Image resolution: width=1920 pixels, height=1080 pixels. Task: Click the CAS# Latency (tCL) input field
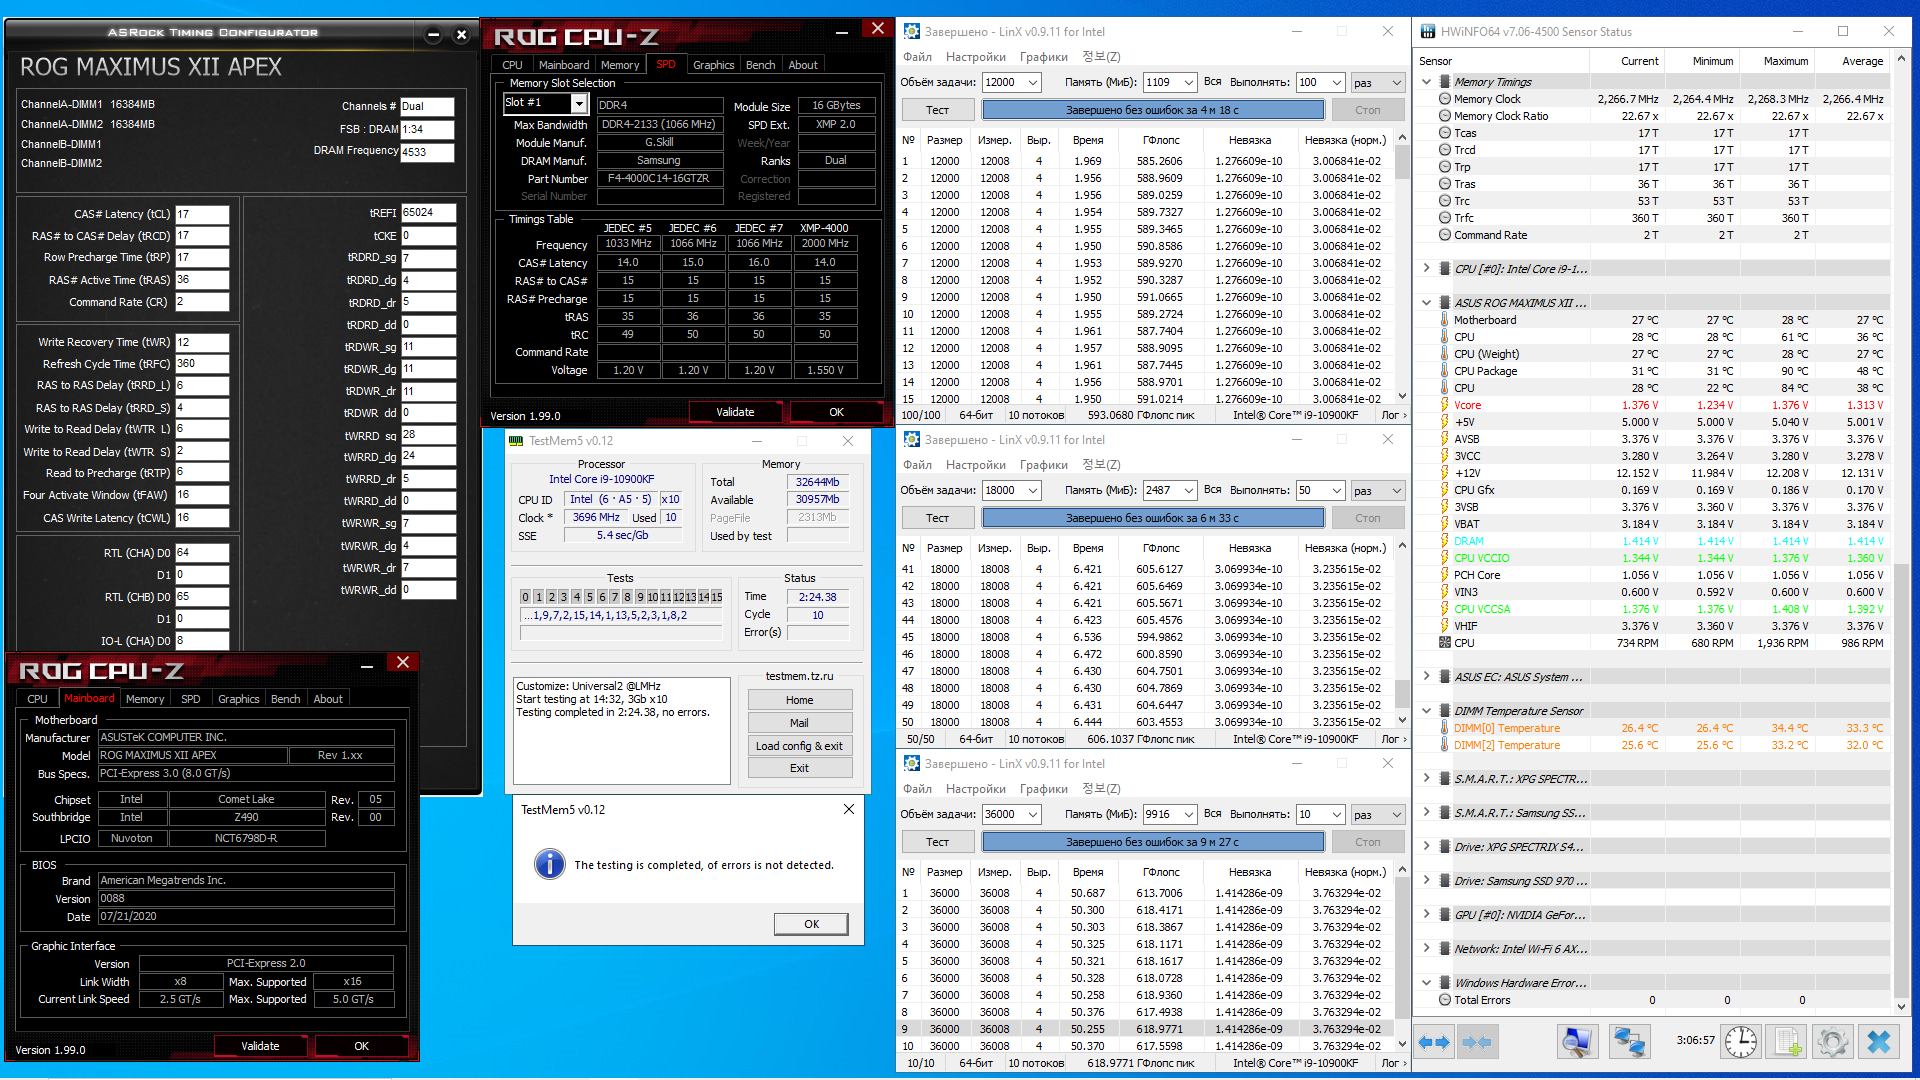click(202, 214)
